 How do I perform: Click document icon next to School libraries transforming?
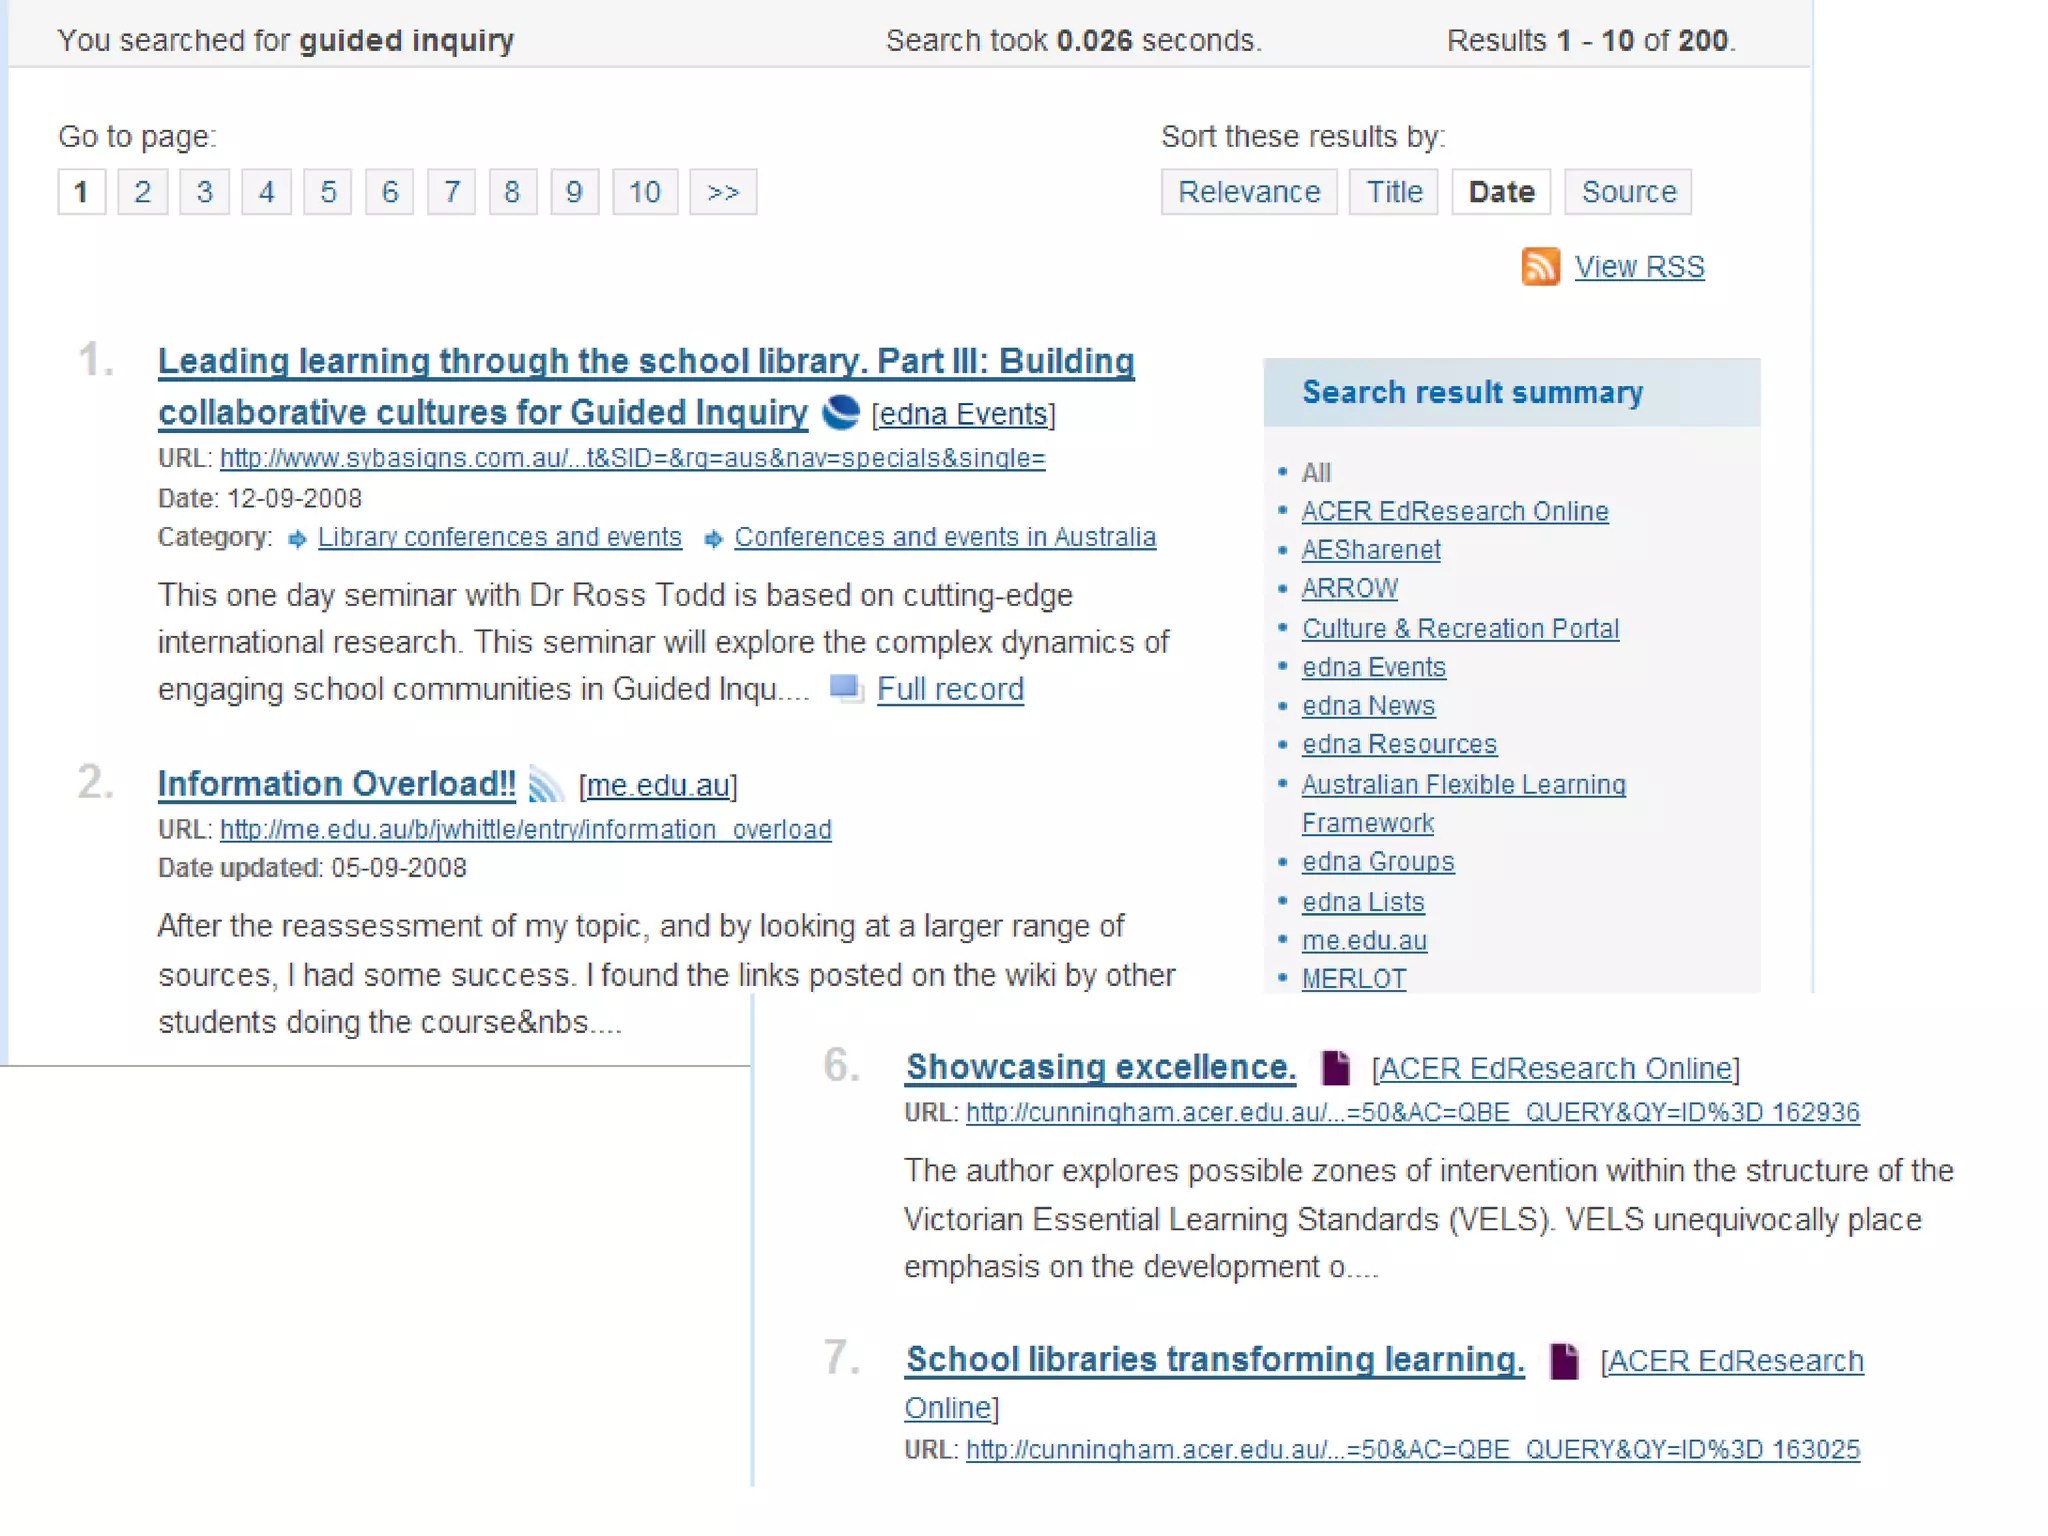(x=1563, y=1361)
